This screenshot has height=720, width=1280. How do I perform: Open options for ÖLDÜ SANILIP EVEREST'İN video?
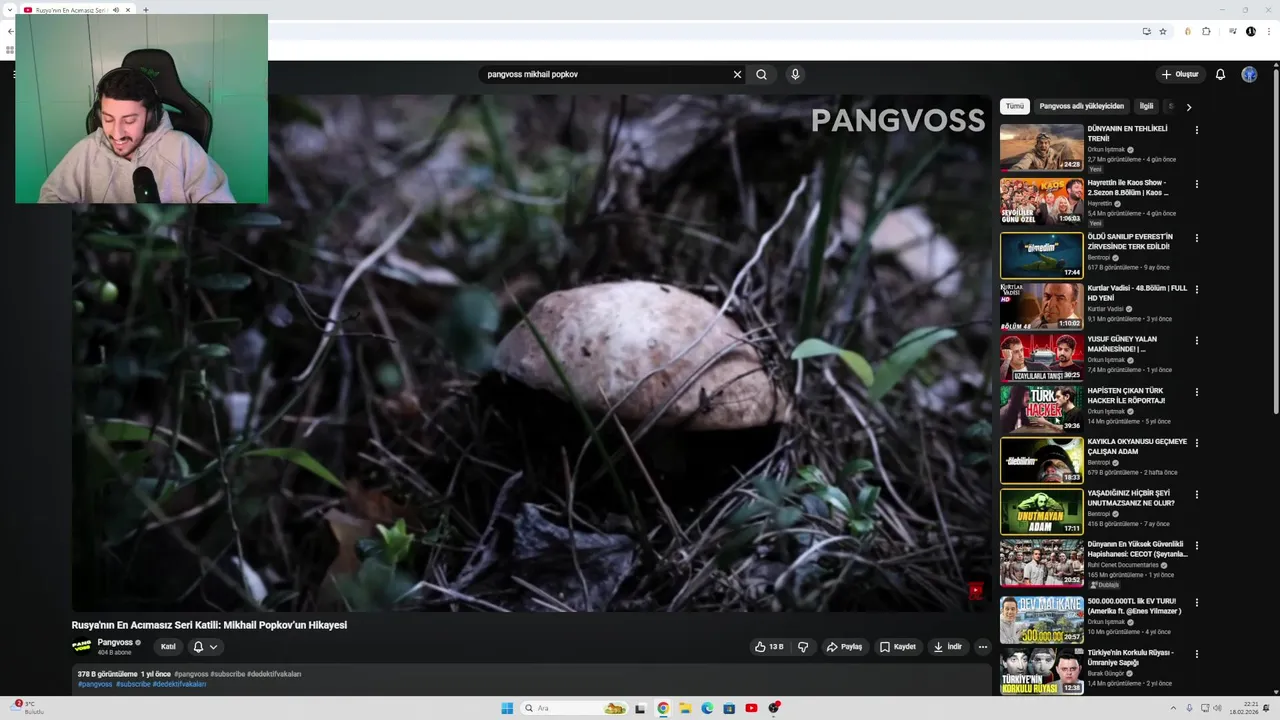(1196, 238)
